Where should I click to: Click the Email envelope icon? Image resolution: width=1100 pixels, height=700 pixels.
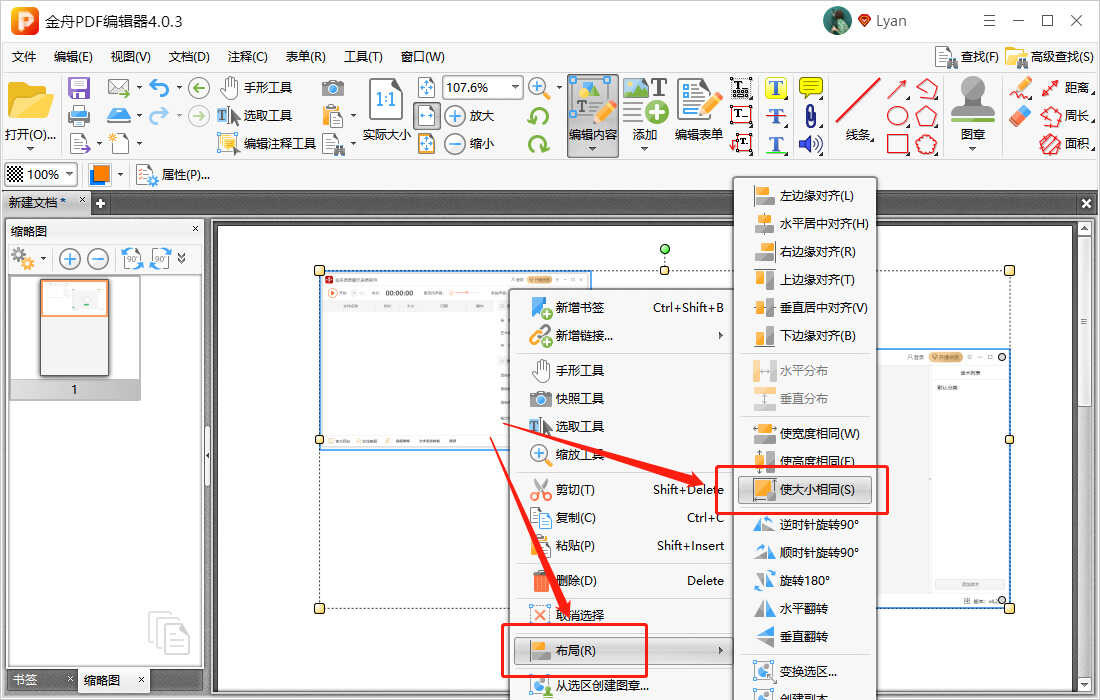(119, 88)
